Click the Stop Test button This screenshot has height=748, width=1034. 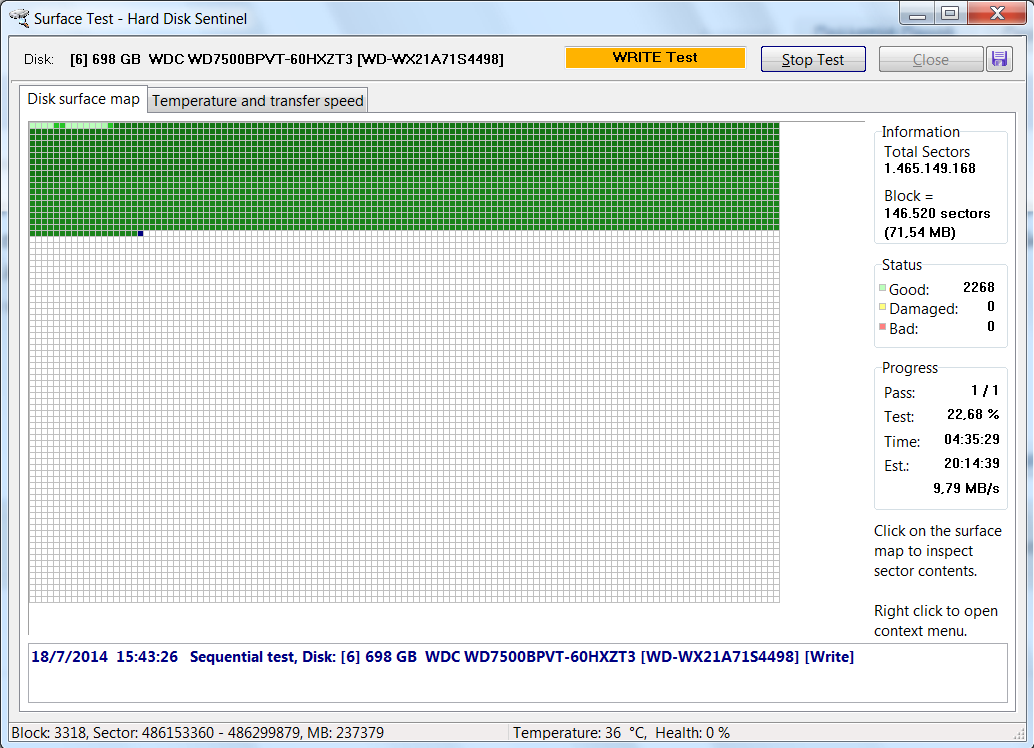(x=812, y=59)
